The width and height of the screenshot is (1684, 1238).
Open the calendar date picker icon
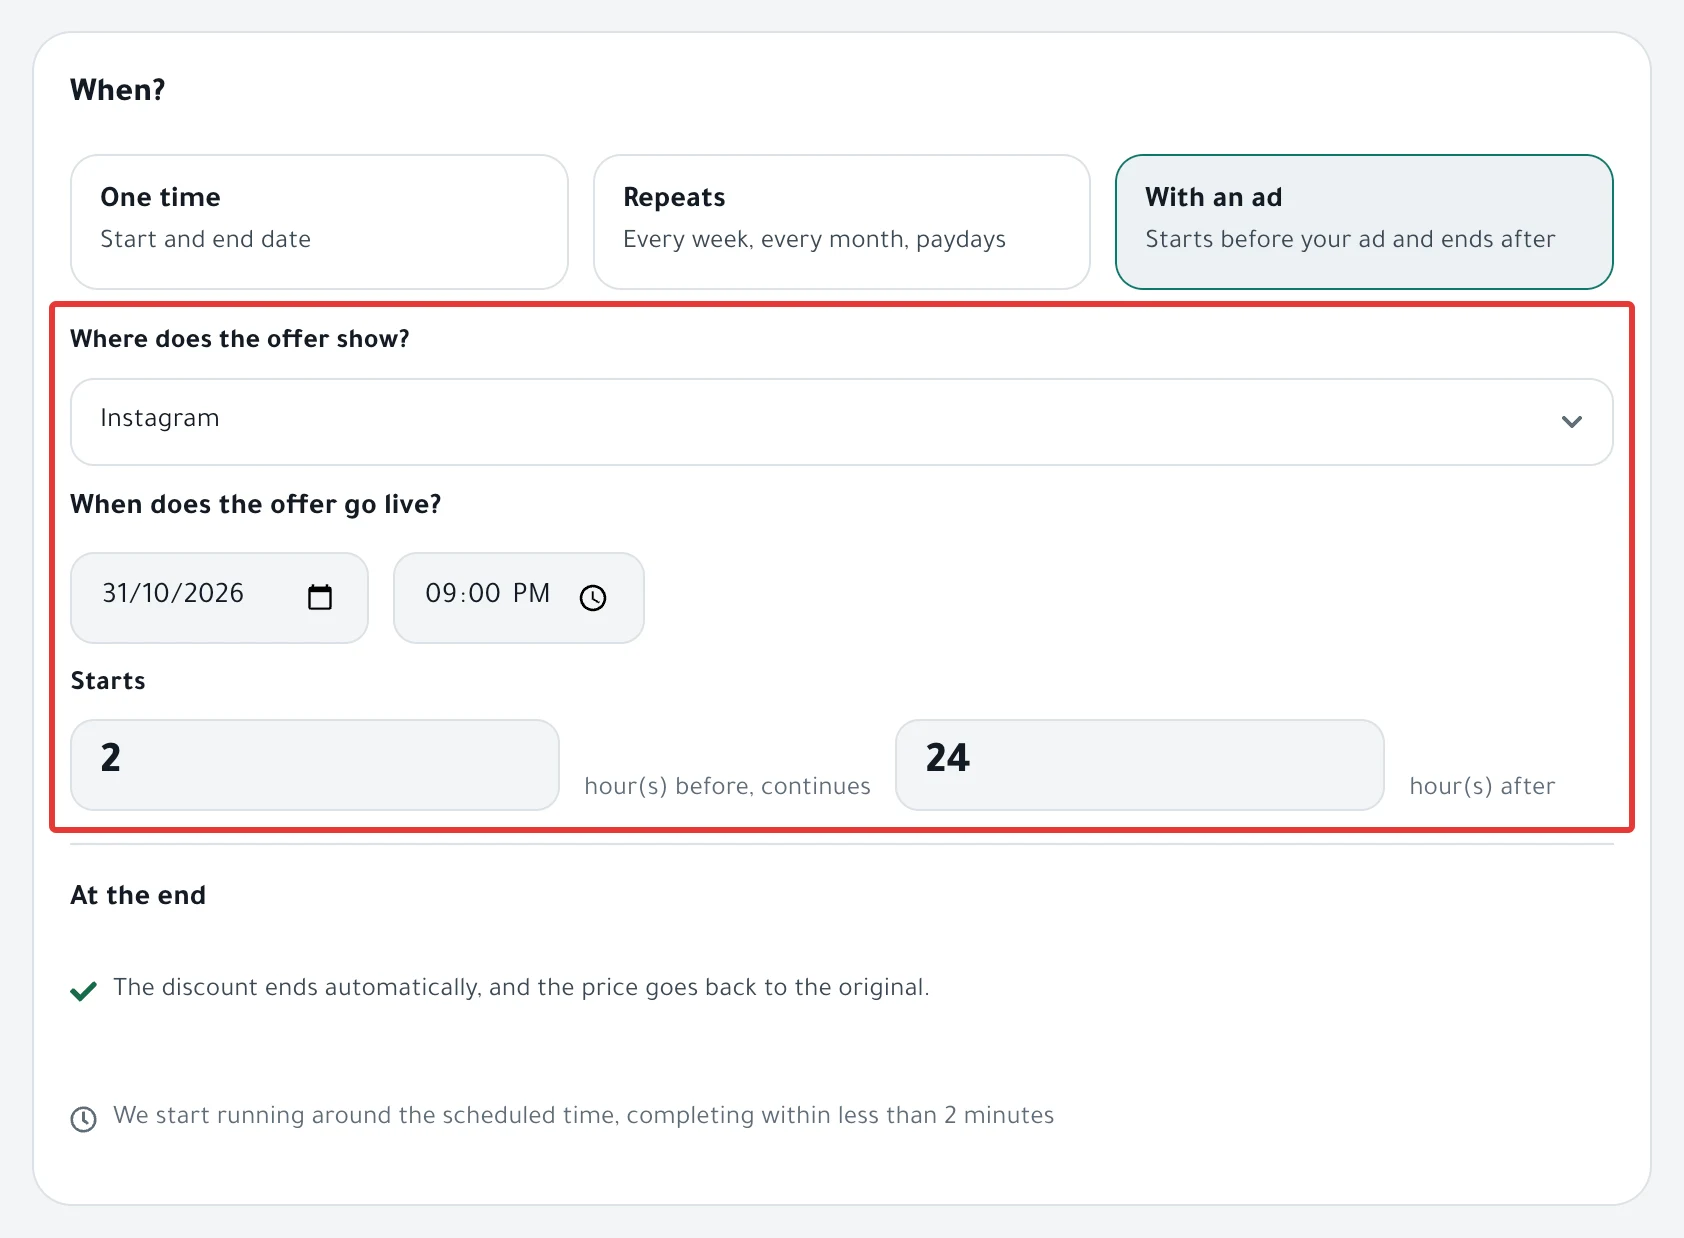tap(320, 598)
